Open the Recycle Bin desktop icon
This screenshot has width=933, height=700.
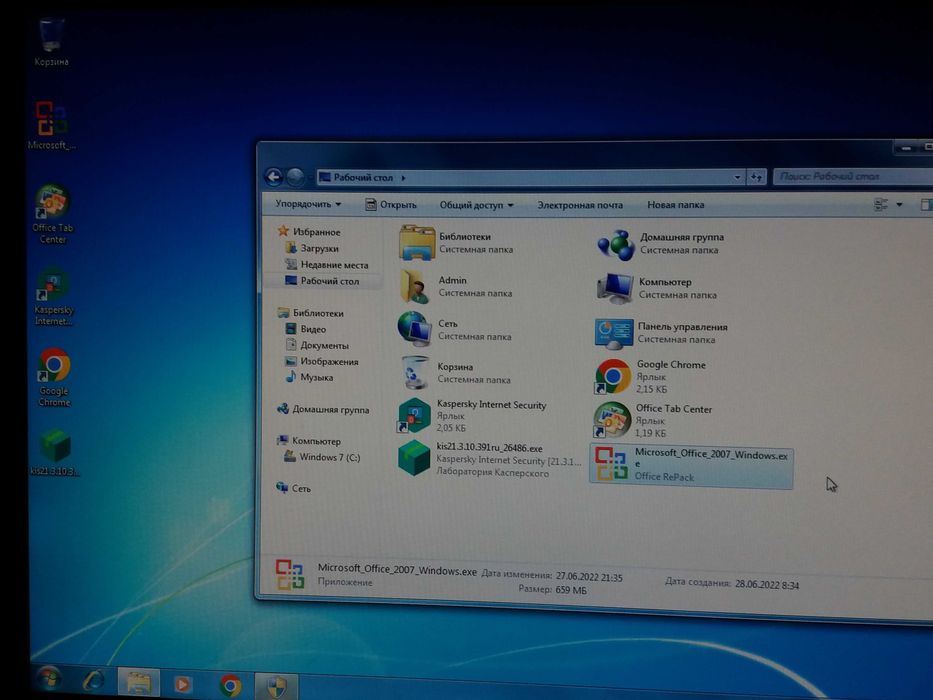click(52, 42)
